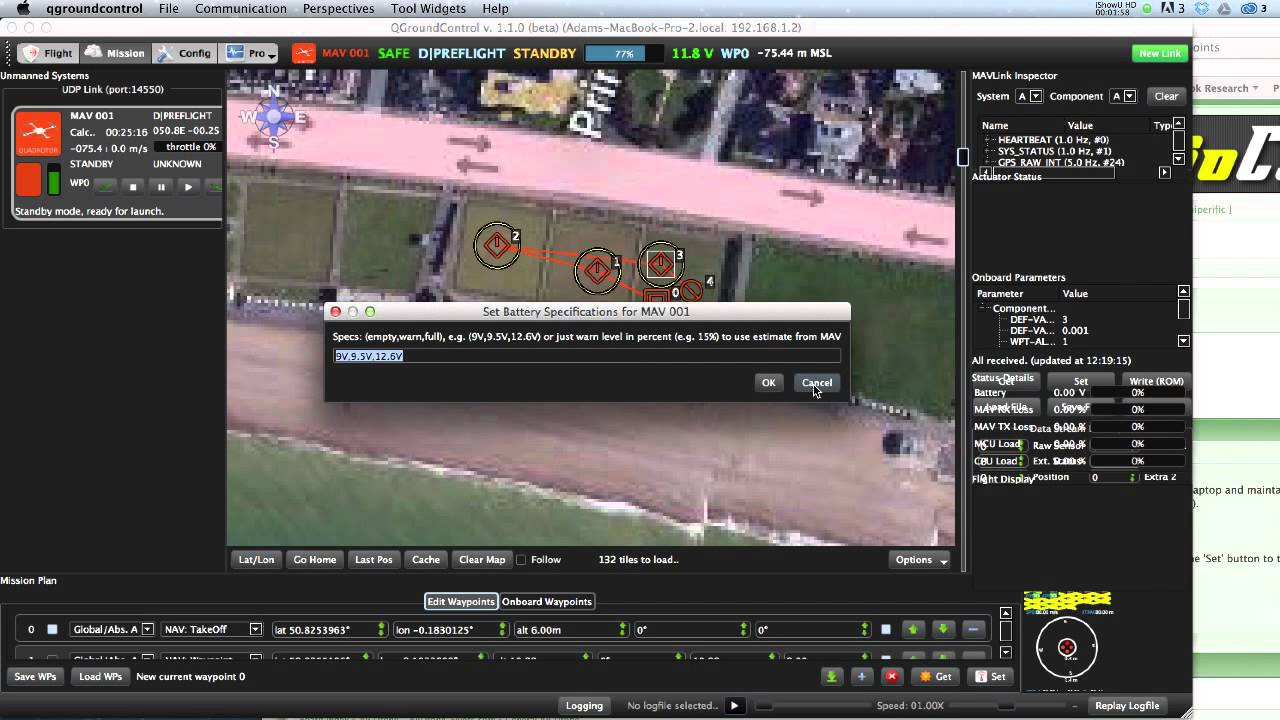Open the Global/Abs. A frame dropdown for waypoint 0
1280x720 pixels.
coord(112,630)
